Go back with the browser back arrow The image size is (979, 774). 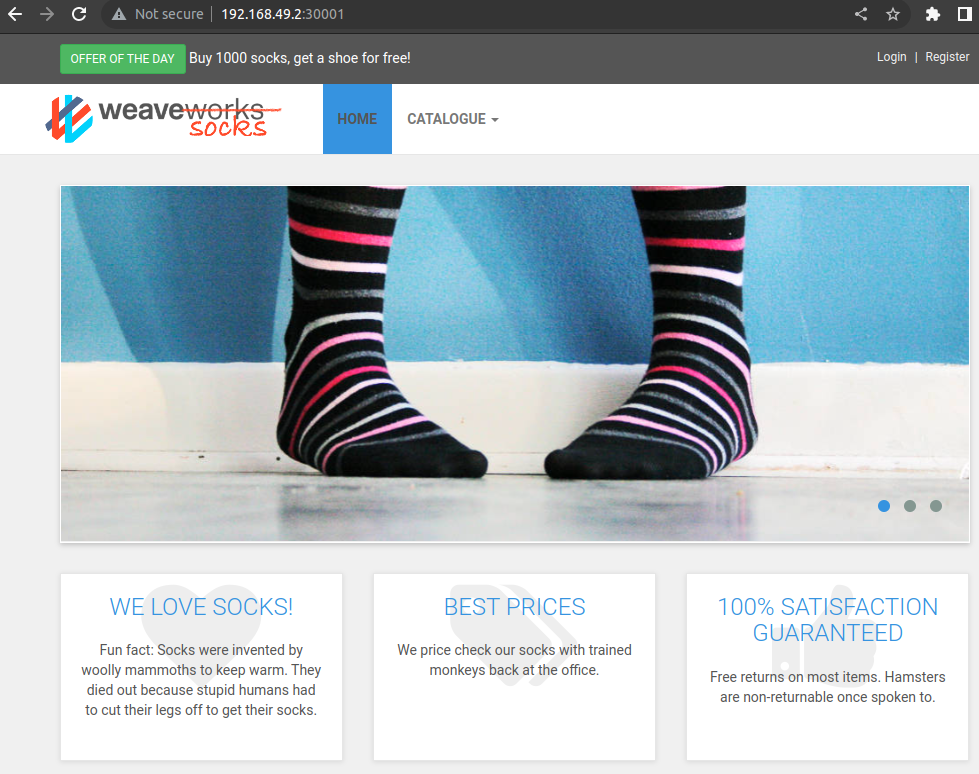pos(15,14)
